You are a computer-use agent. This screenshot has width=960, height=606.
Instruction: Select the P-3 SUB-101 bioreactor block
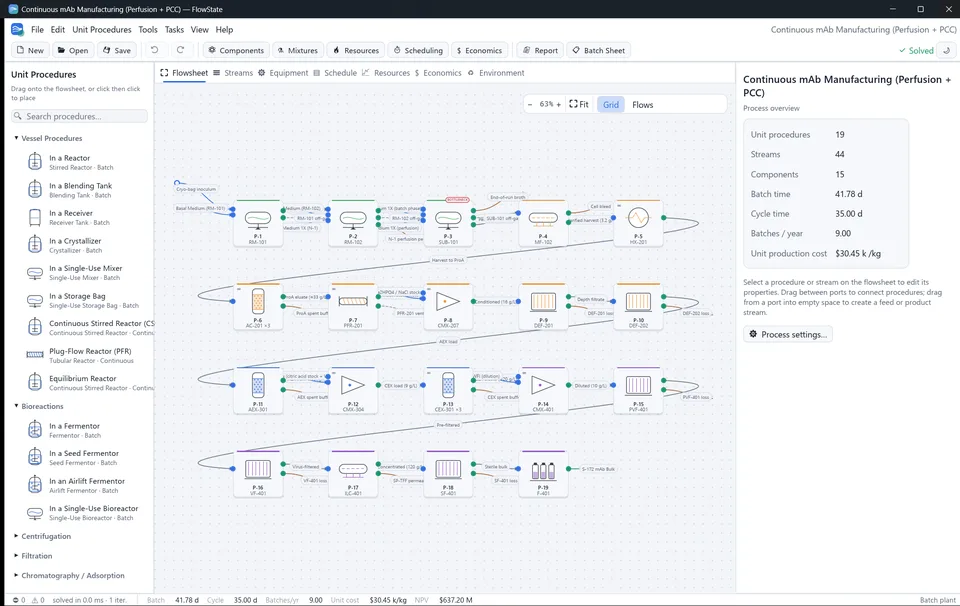pyautogui.click(x=448, y=223)
